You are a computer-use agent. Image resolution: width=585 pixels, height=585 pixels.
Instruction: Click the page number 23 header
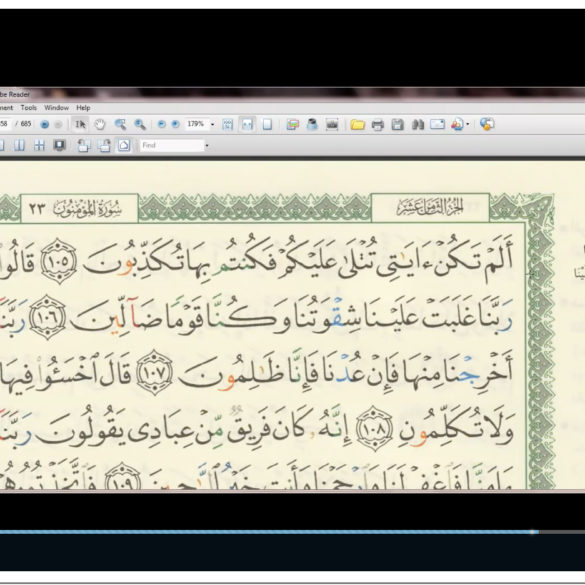point(37,208)
